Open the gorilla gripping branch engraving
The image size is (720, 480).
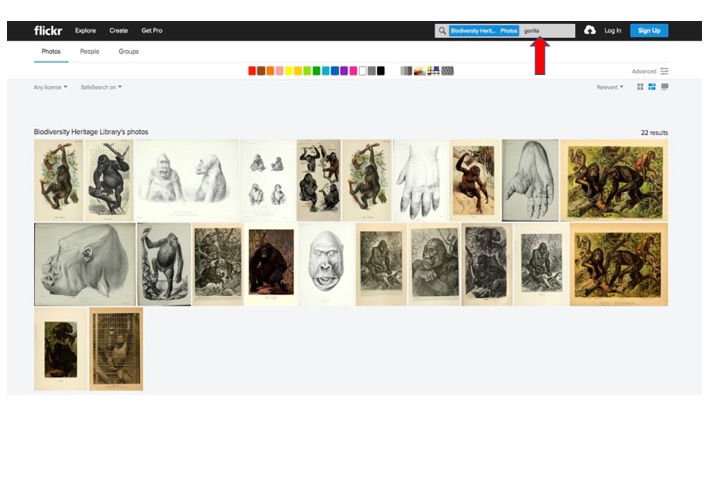pos(109,180)
